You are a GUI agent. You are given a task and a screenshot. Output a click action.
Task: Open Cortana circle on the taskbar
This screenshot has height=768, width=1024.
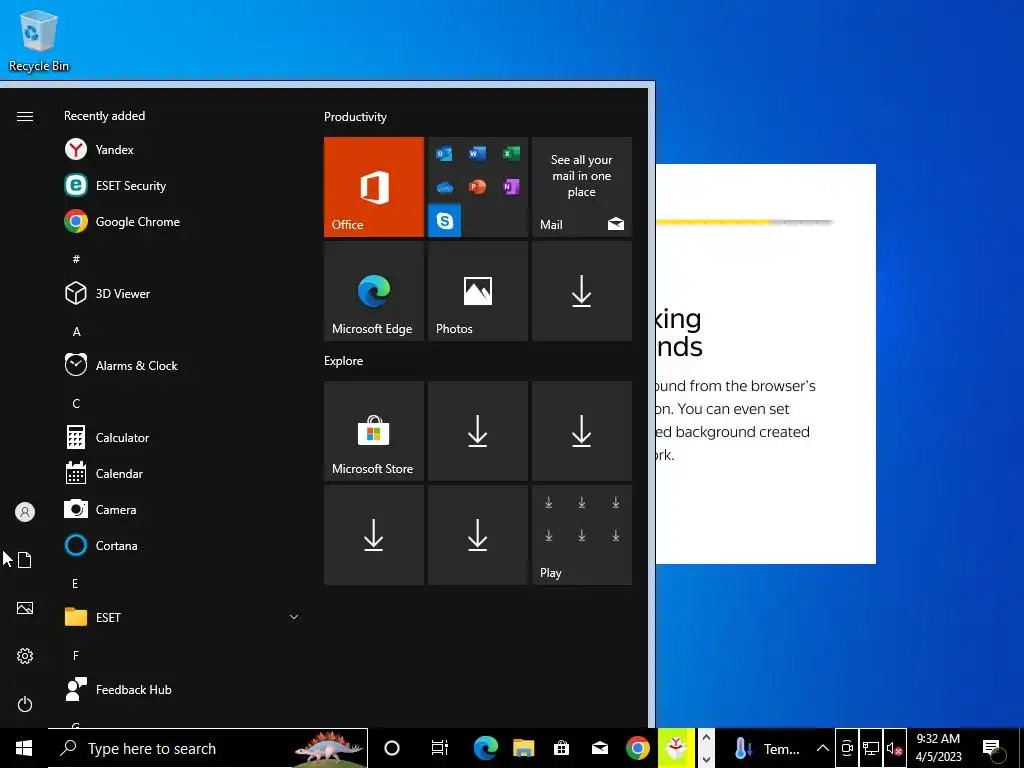(392, 748)
